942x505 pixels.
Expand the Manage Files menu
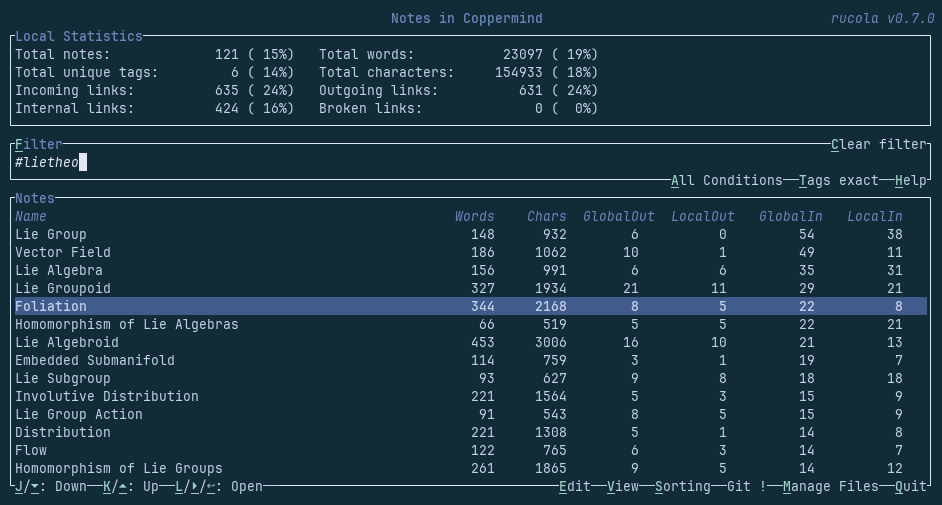tap(830, 486)
